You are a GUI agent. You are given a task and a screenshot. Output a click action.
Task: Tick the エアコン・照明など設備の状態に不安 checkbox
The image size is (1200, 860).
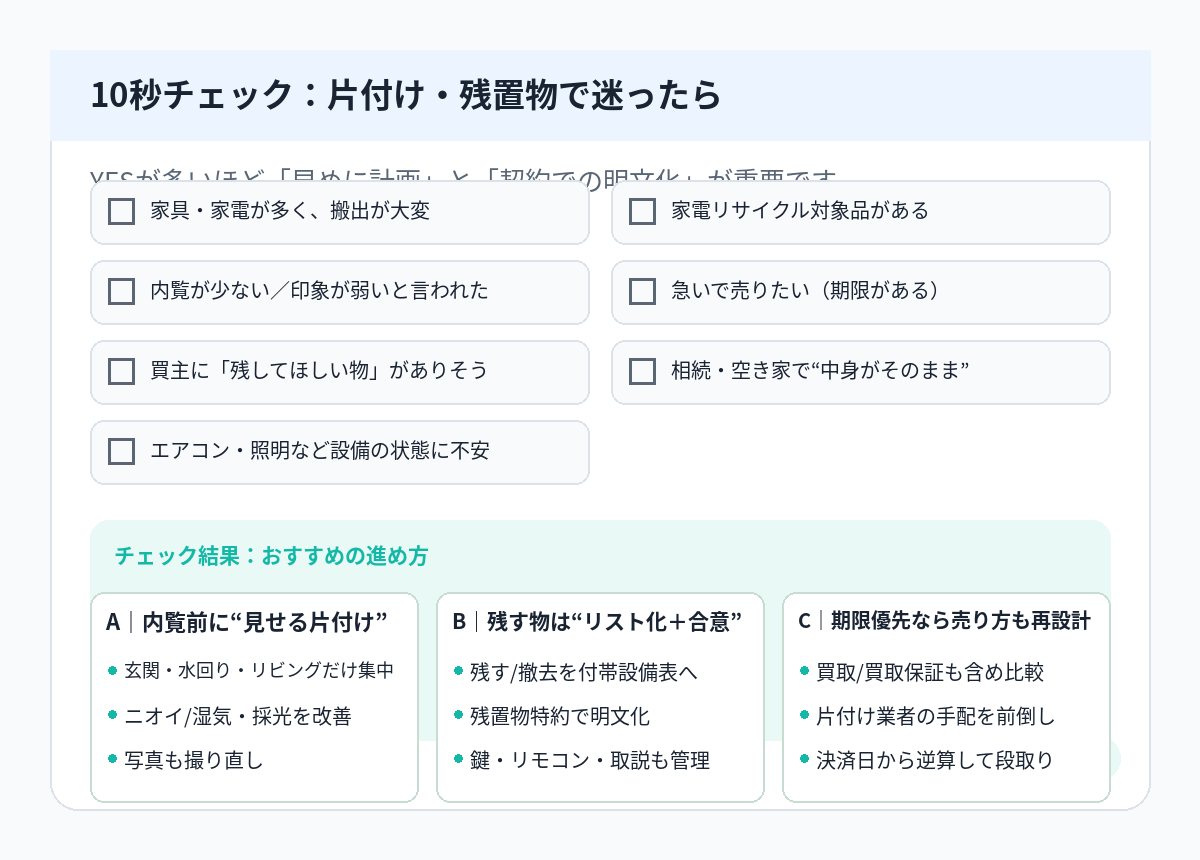pos(122,451)
